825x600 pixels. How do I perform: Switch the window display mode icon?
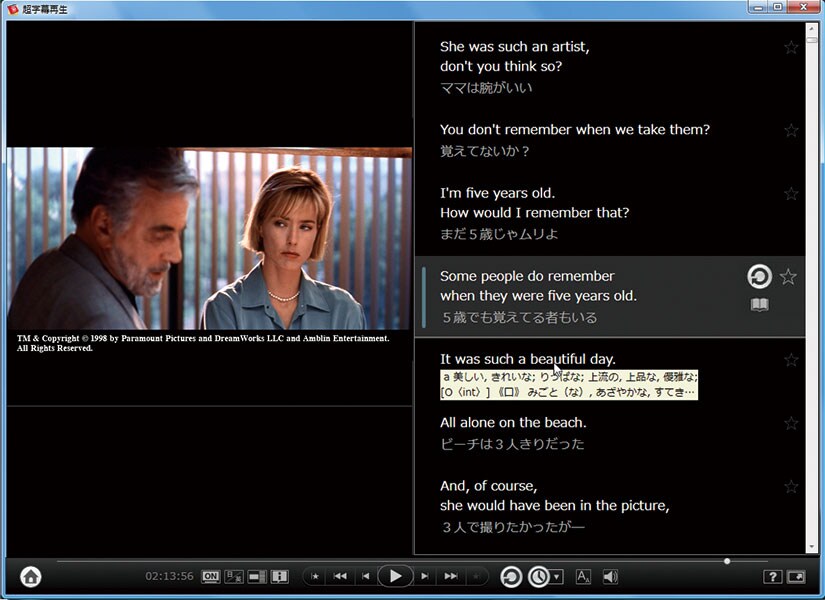pyautogui.click(x=796, y=577)
